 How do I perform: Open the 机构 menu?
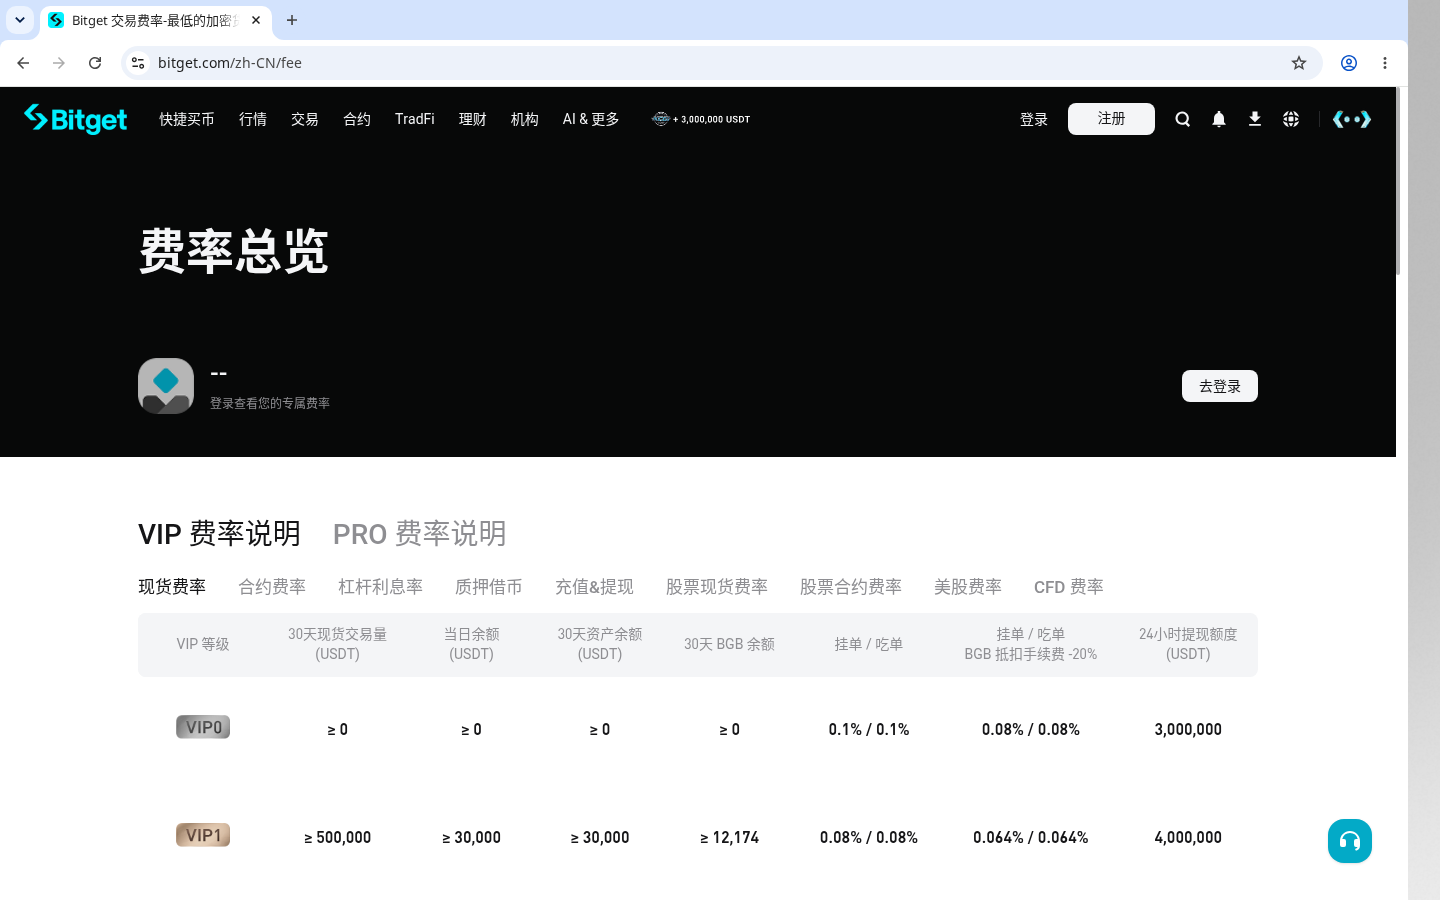[525, 119]
